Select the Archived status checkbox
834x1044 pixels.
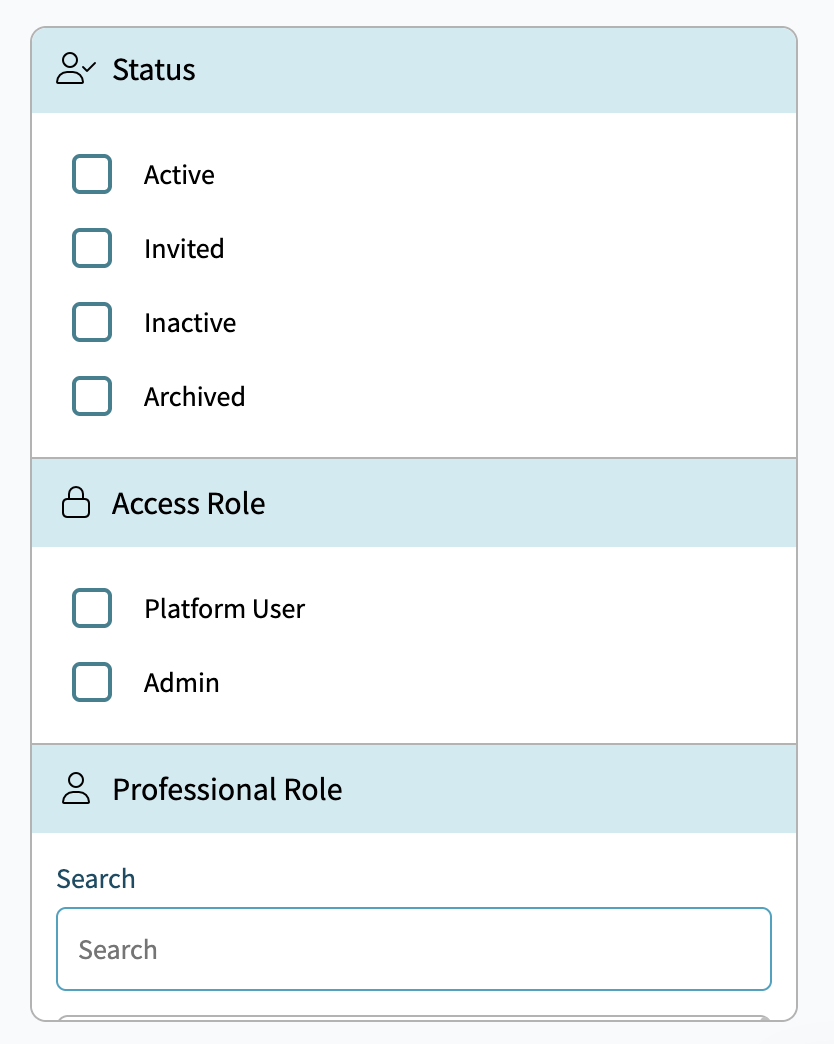(x=92, y=396)
